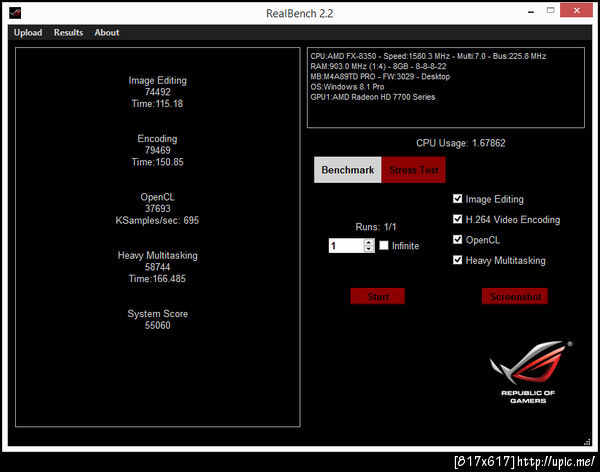Click the Image Editing score 74492

[158, 92]
